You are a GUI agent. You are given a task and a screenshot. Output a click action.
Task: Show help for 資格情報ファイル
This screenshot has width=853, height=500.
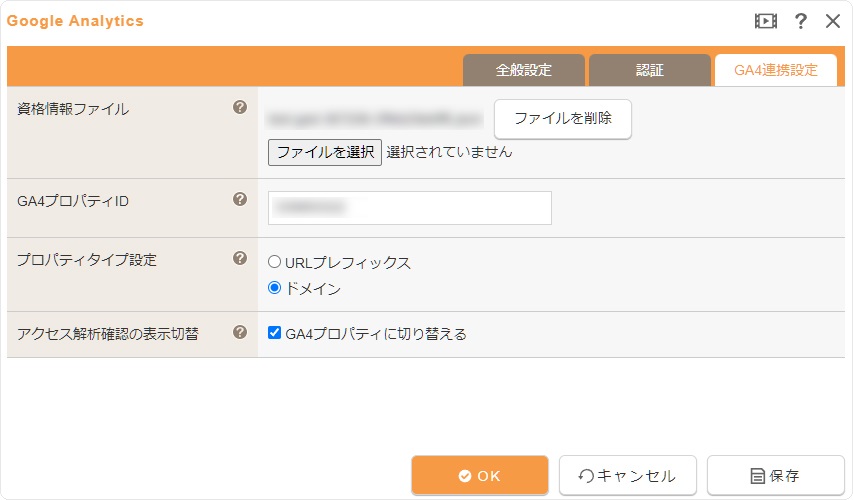point(240,107)
